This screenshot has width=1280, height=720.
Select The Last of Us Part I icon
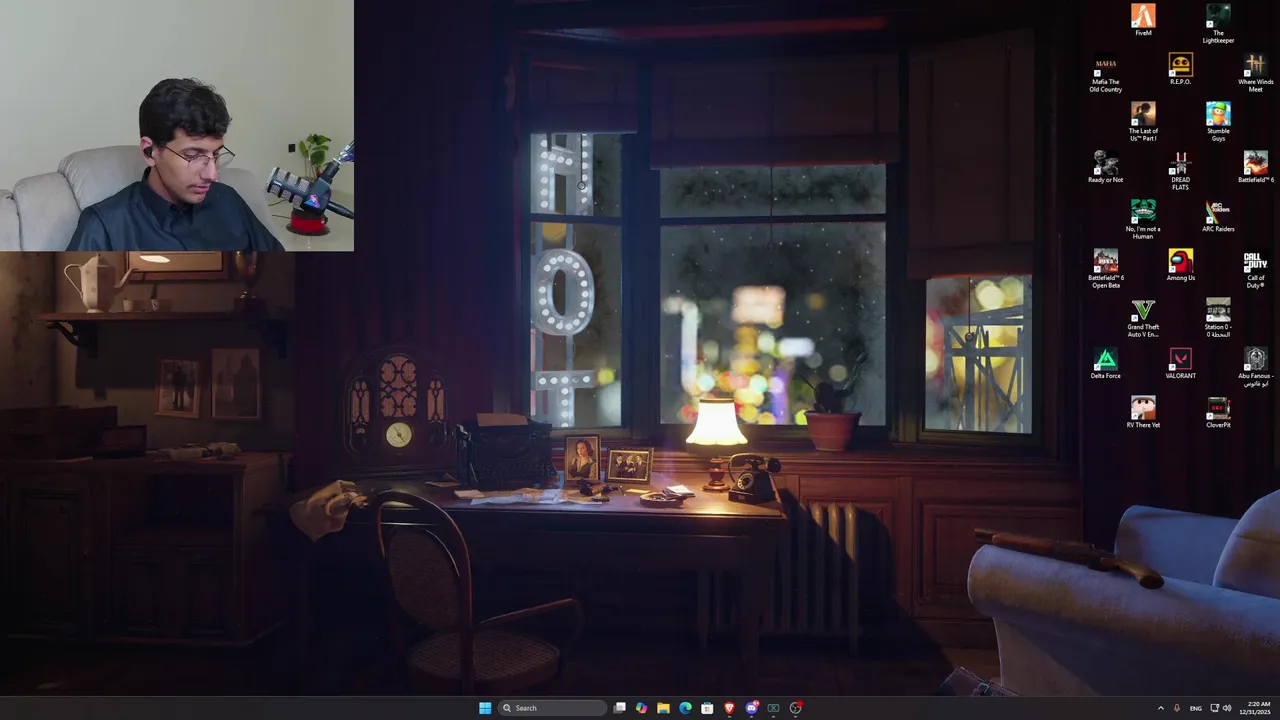pyautogui.click(x=1143, y=122)
